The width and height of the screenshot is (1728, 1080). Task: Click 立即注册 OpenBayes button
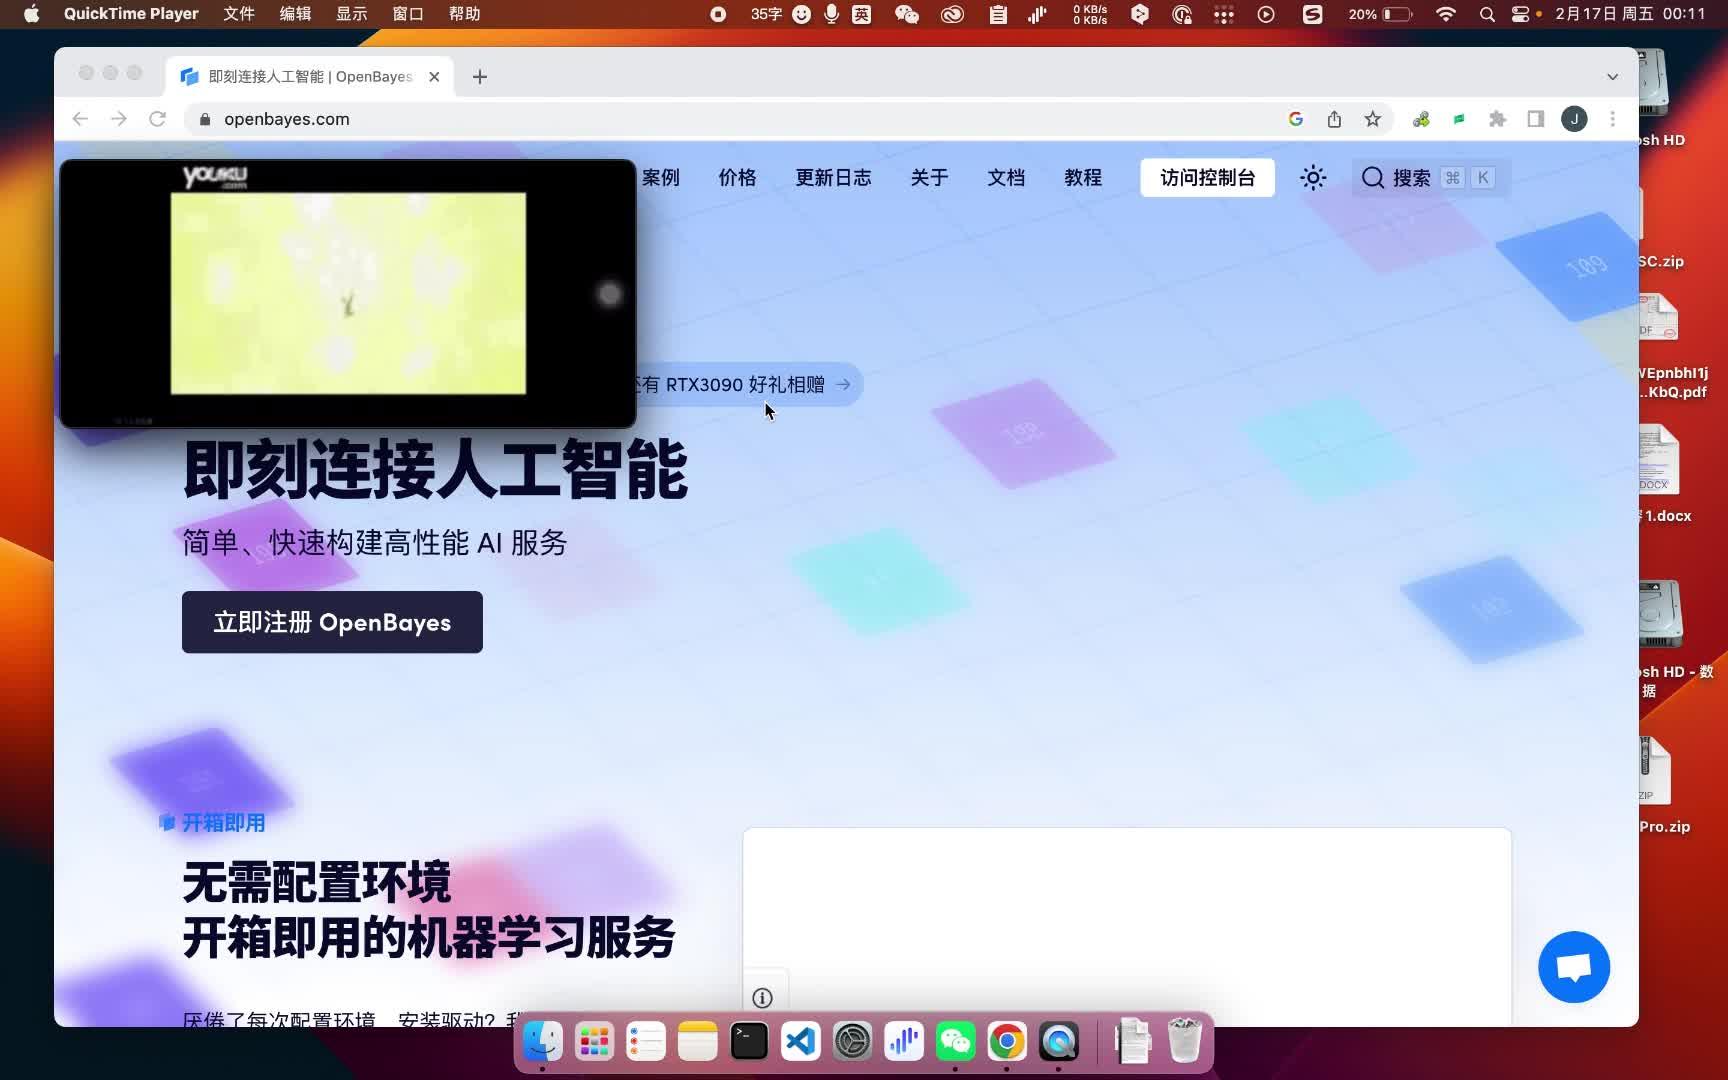pos(332,622)
